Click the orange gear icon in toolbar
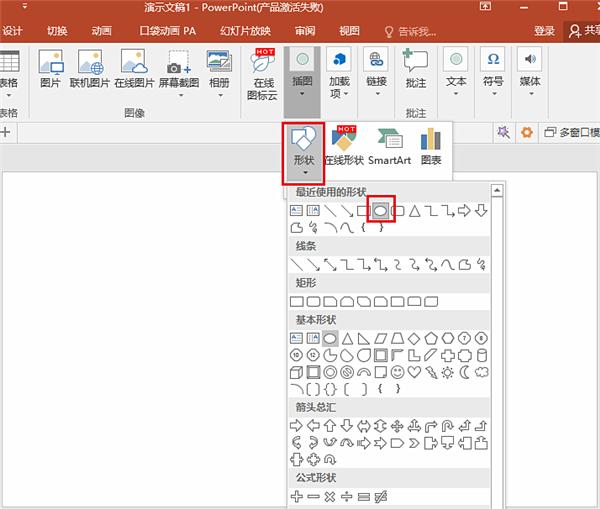Screen dimensions: 600x509 coord(527,132)
